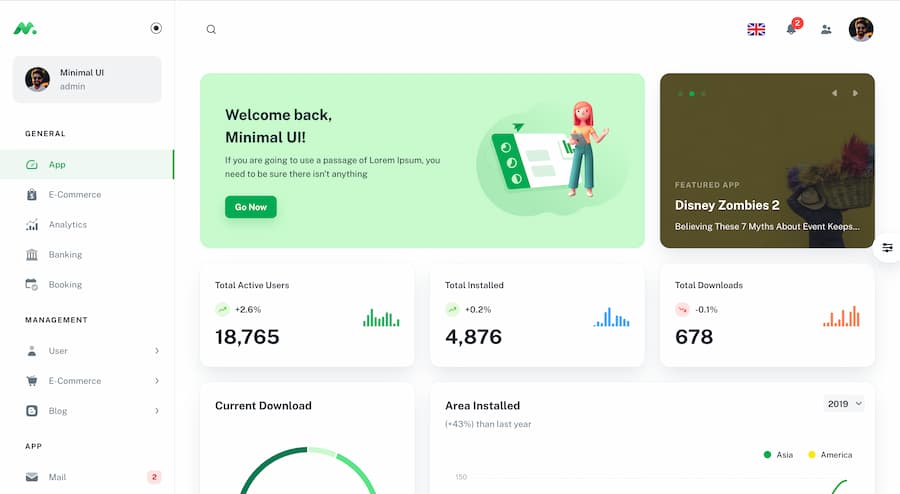Viewport: 900px width, 494px height.
Task: Click the search magnifier icon
Action: tap(211, 29)
